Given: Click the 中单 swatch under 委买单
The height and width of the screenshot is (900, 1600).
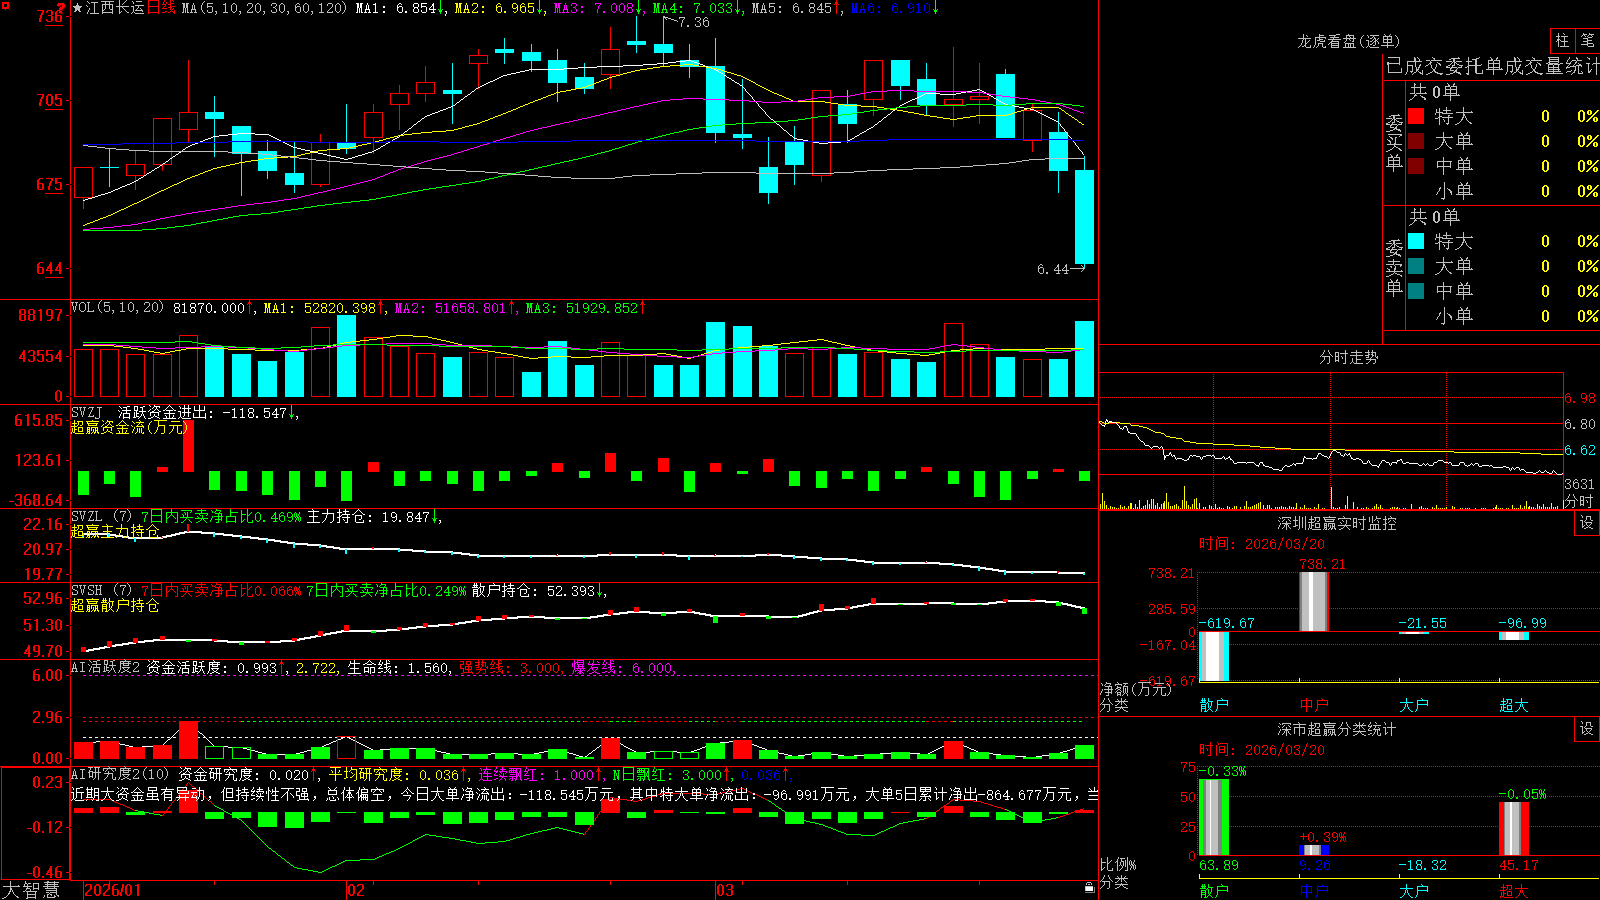Looking at the screenshot, I should (x=1416, y=166).
